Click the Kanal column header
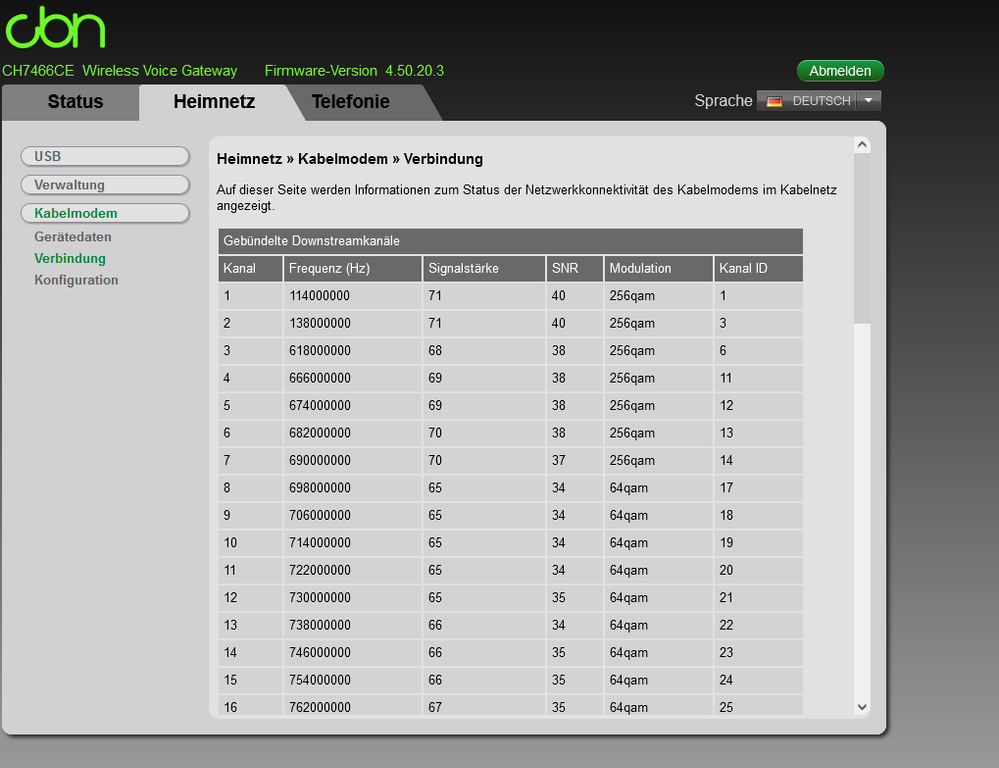The image size is (999, 768). pos(250,268)
